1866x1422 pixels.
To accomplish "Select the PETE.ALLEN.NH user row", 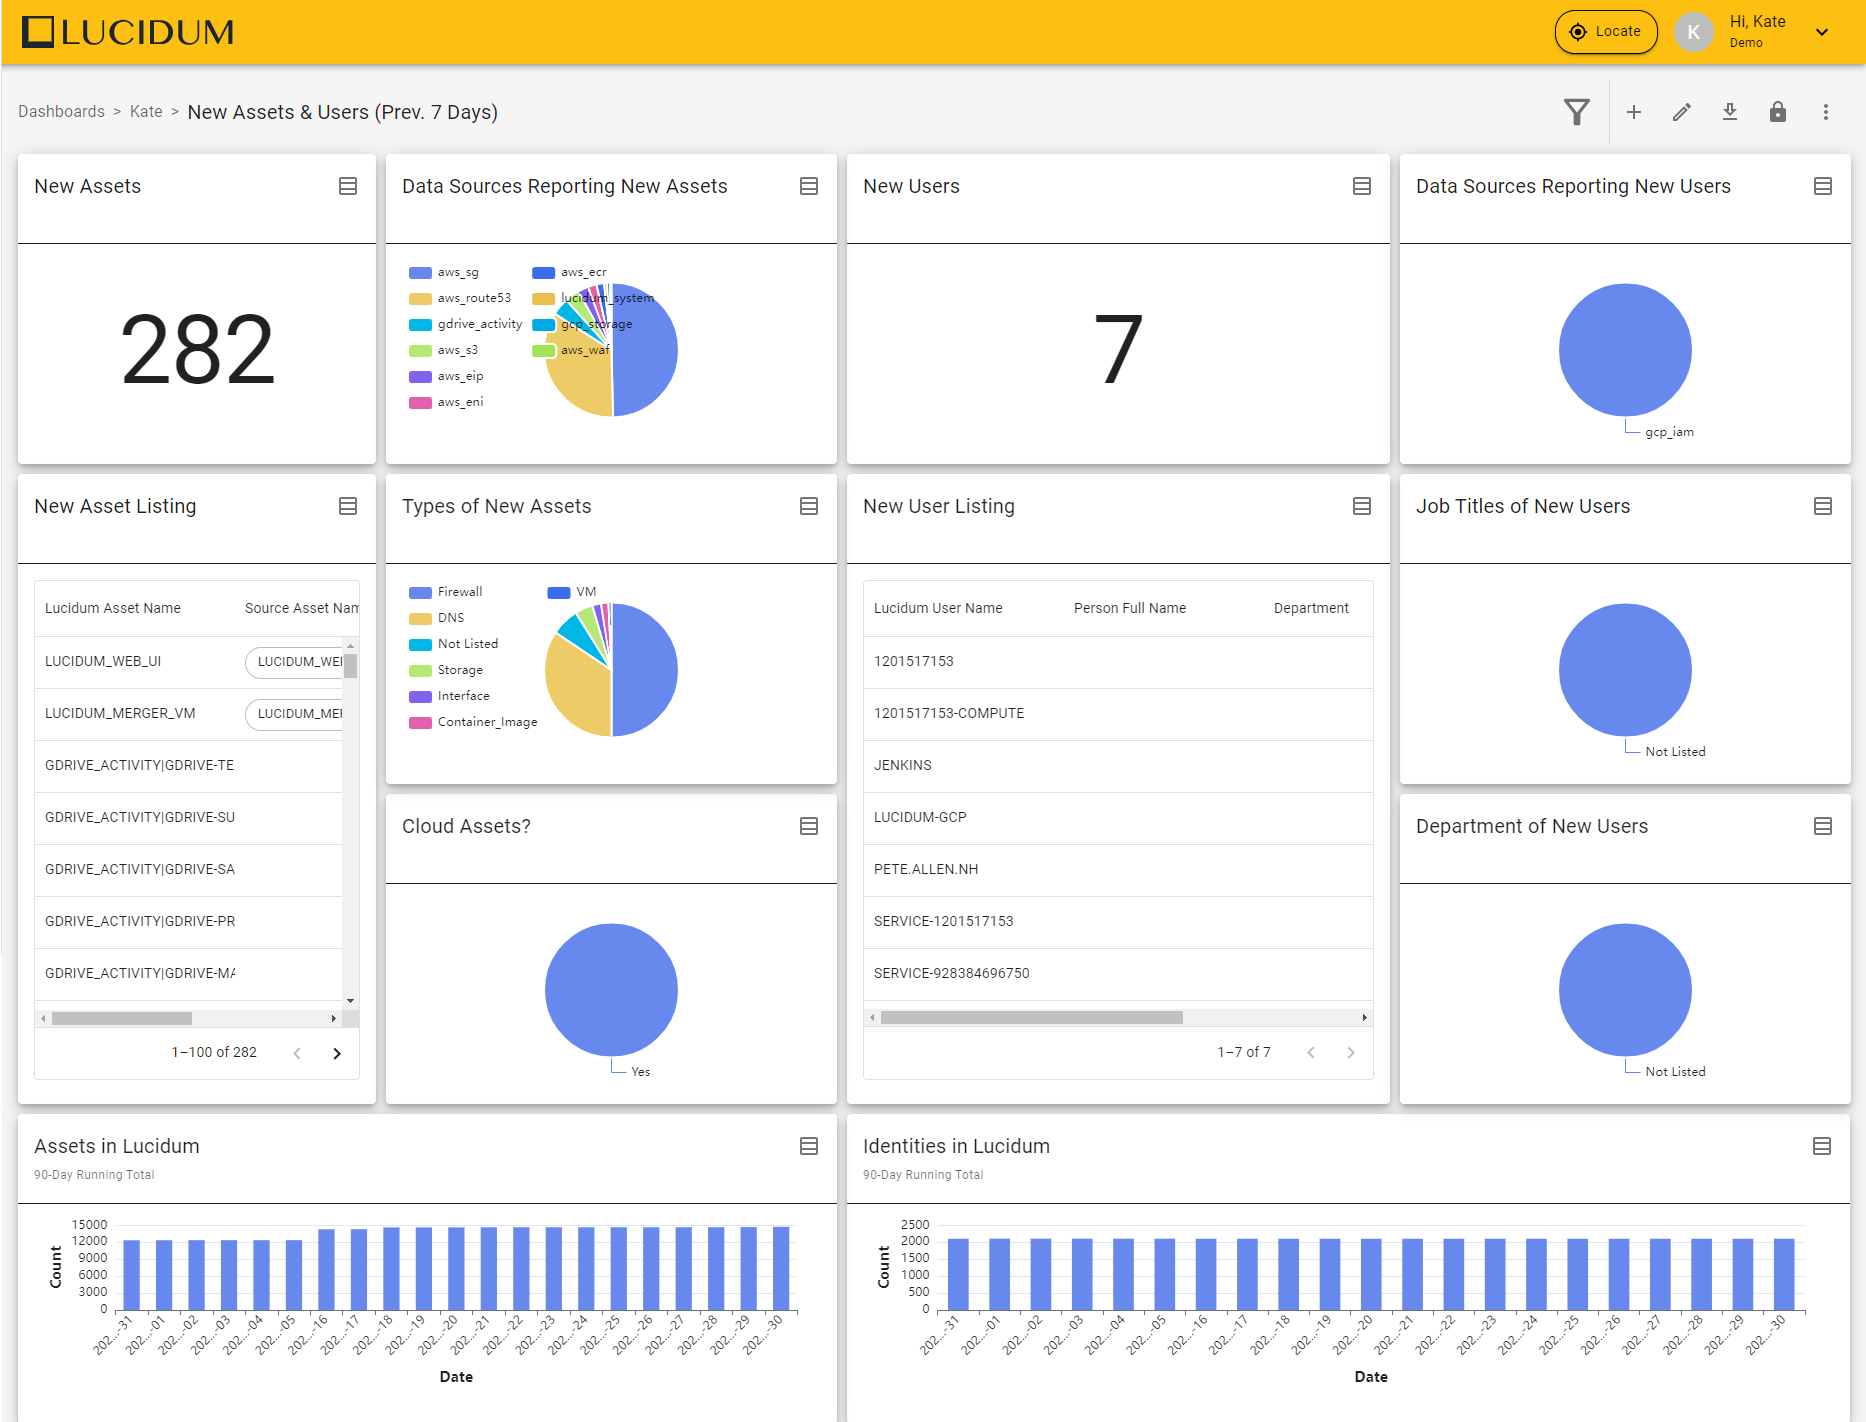I will coord(1118,869).
